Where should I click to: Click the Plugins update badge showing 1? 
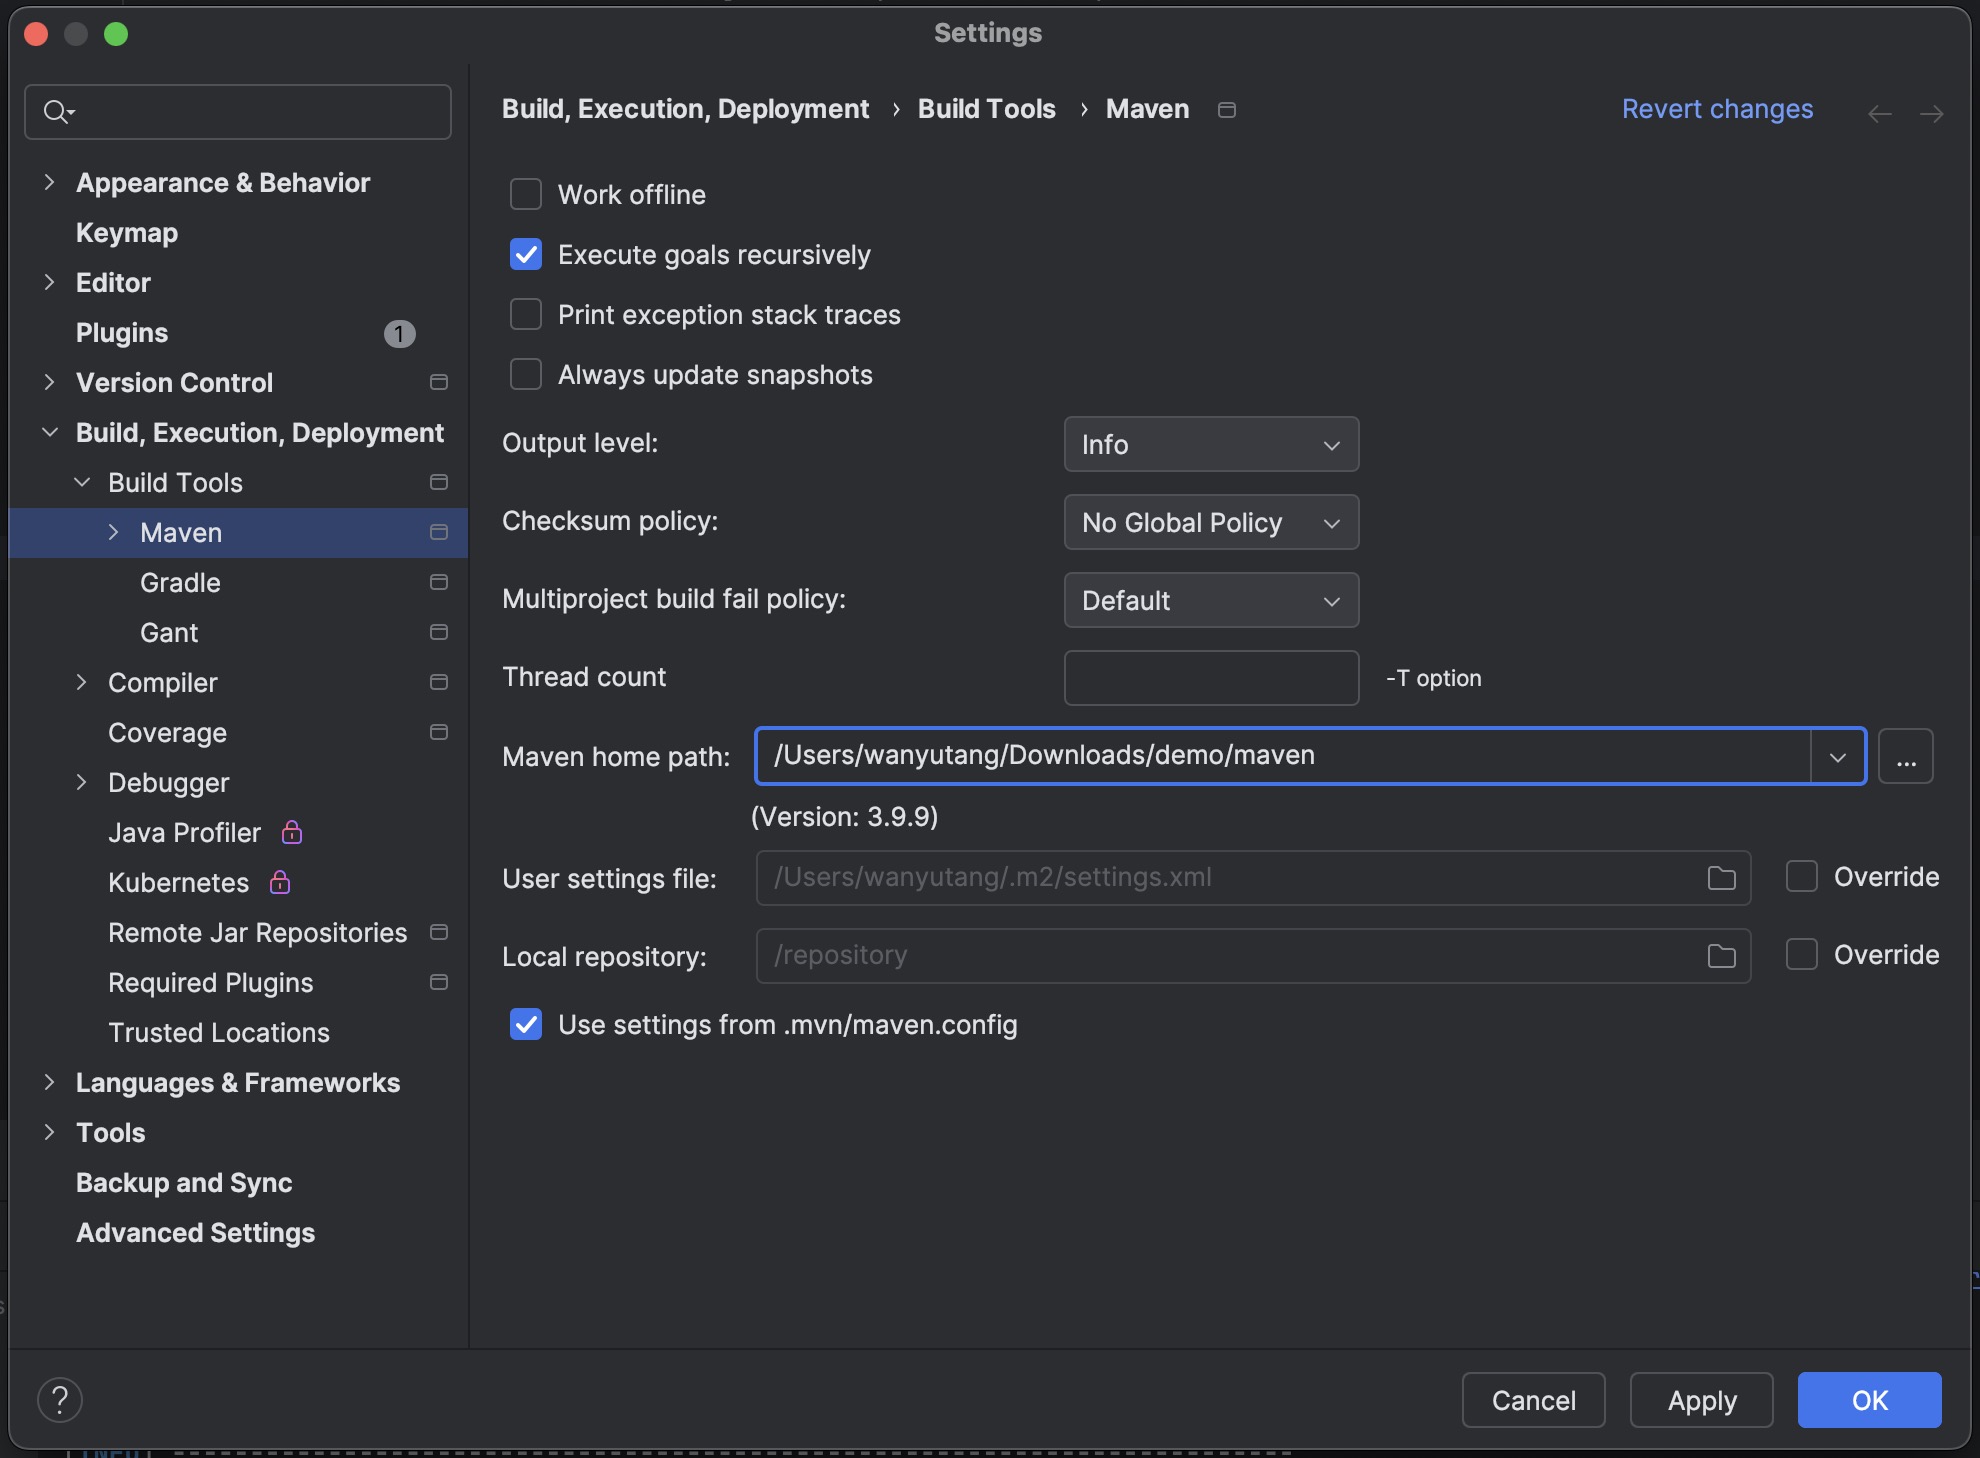(x=399, y=333)
